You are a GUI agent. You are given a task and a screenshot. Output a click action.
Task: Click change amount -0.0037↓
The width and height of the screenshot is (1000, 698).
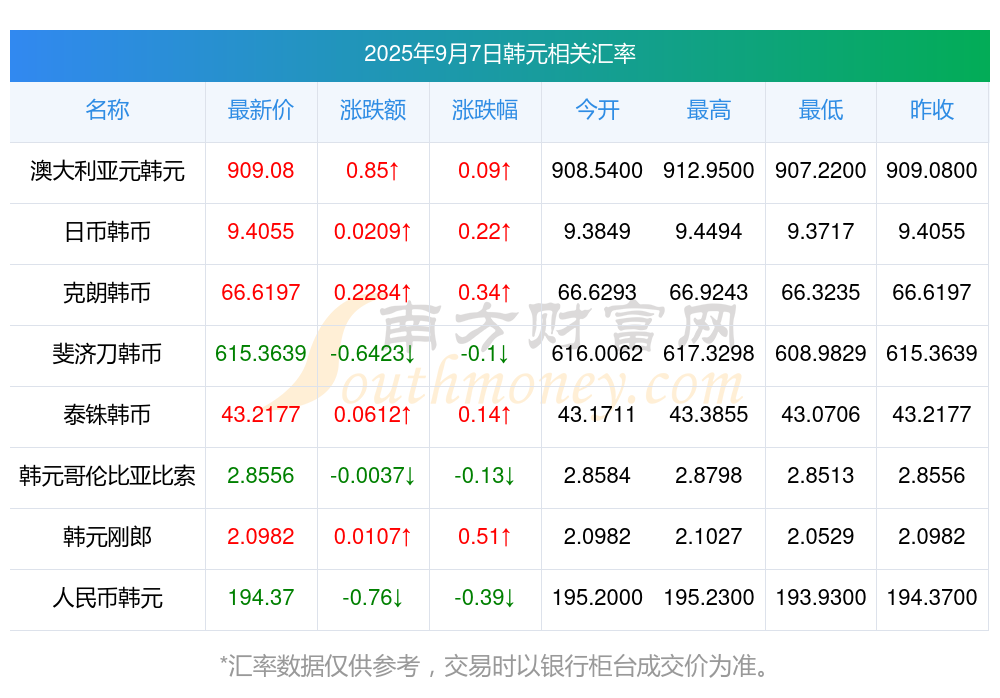point(372,475)
